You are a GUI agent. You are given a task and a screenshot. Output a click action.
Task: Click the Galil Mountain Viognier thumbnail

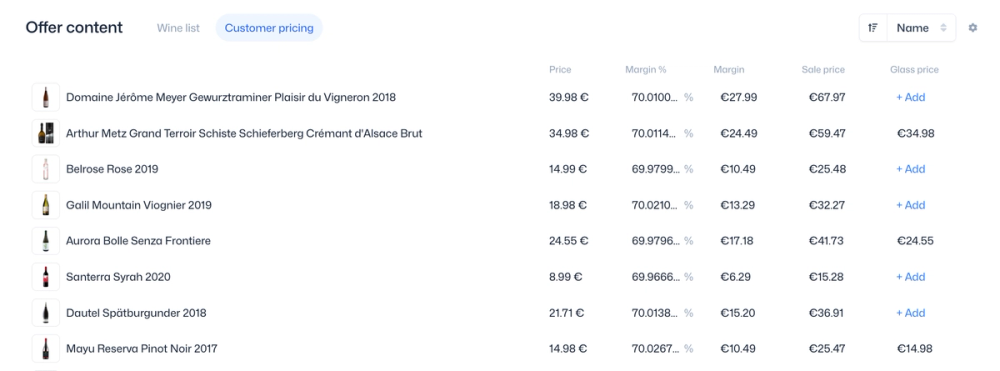46,205
